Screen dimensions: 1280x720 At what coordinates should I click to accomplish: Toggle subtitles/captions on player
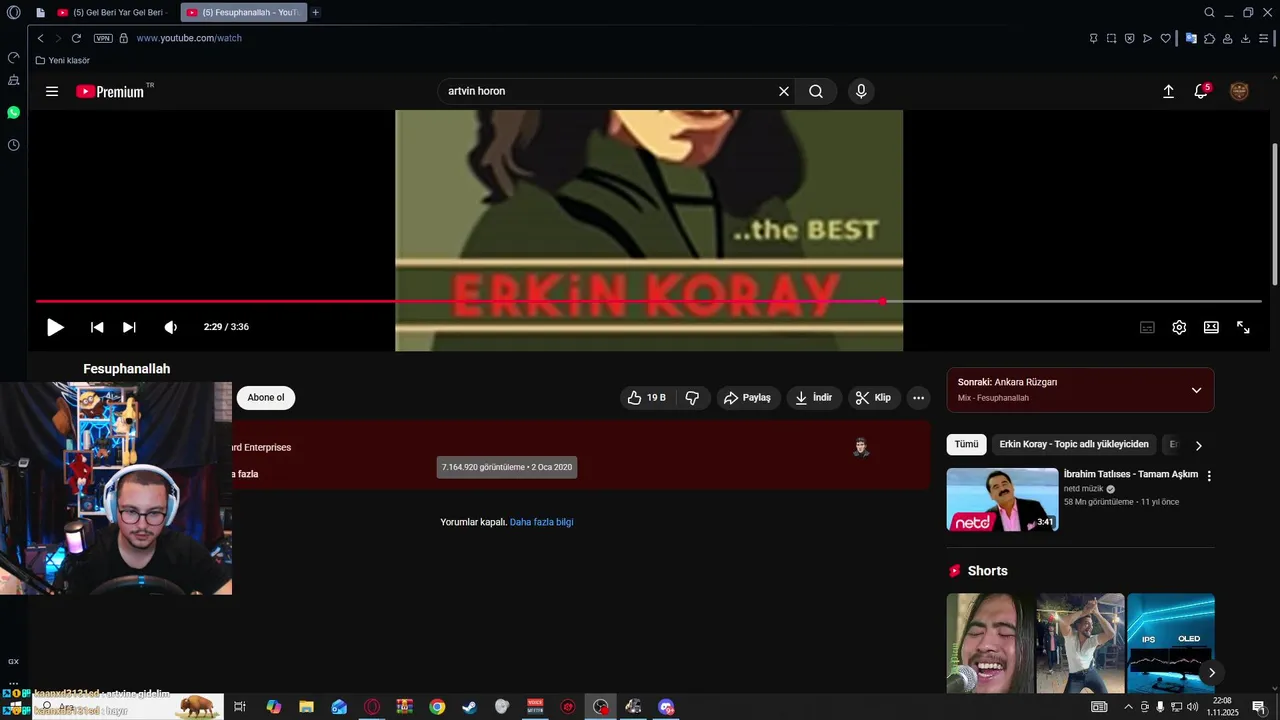click(1147, 327)
